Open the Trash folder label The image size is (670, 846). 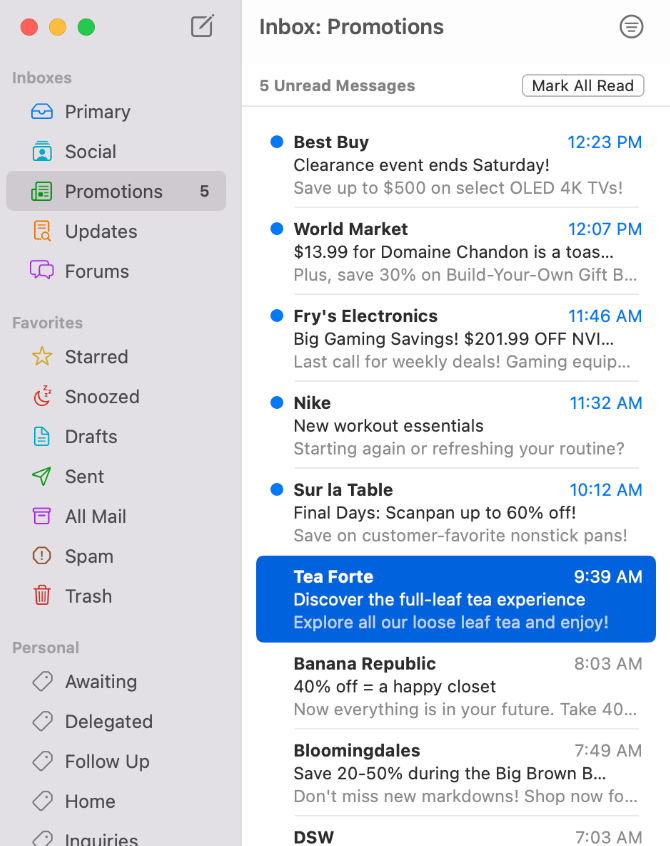click(x=88, y=596)
